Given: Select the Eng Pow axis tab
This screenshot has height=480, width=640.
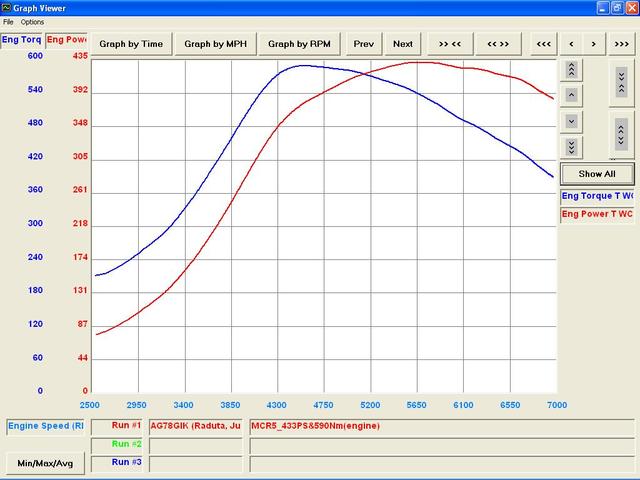Looking at the screenshot, I should click(x=66, y=40).
